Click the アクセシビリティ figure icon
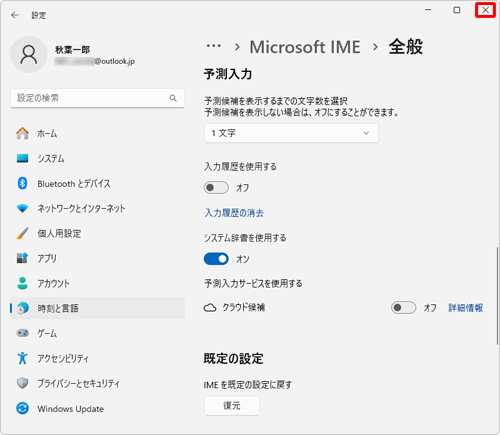Viewport: 500px width, 435px height. point(22,358)
